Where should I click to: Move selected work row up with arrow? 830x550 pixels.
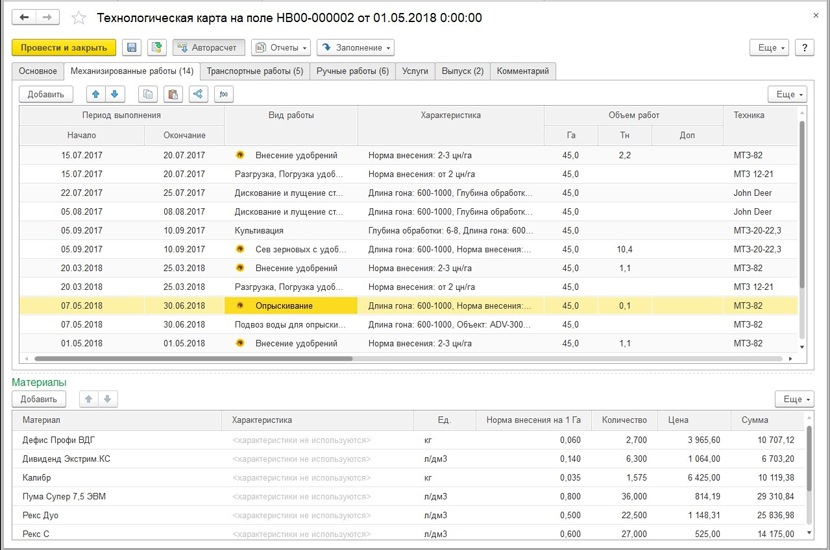tap(96, 94)
